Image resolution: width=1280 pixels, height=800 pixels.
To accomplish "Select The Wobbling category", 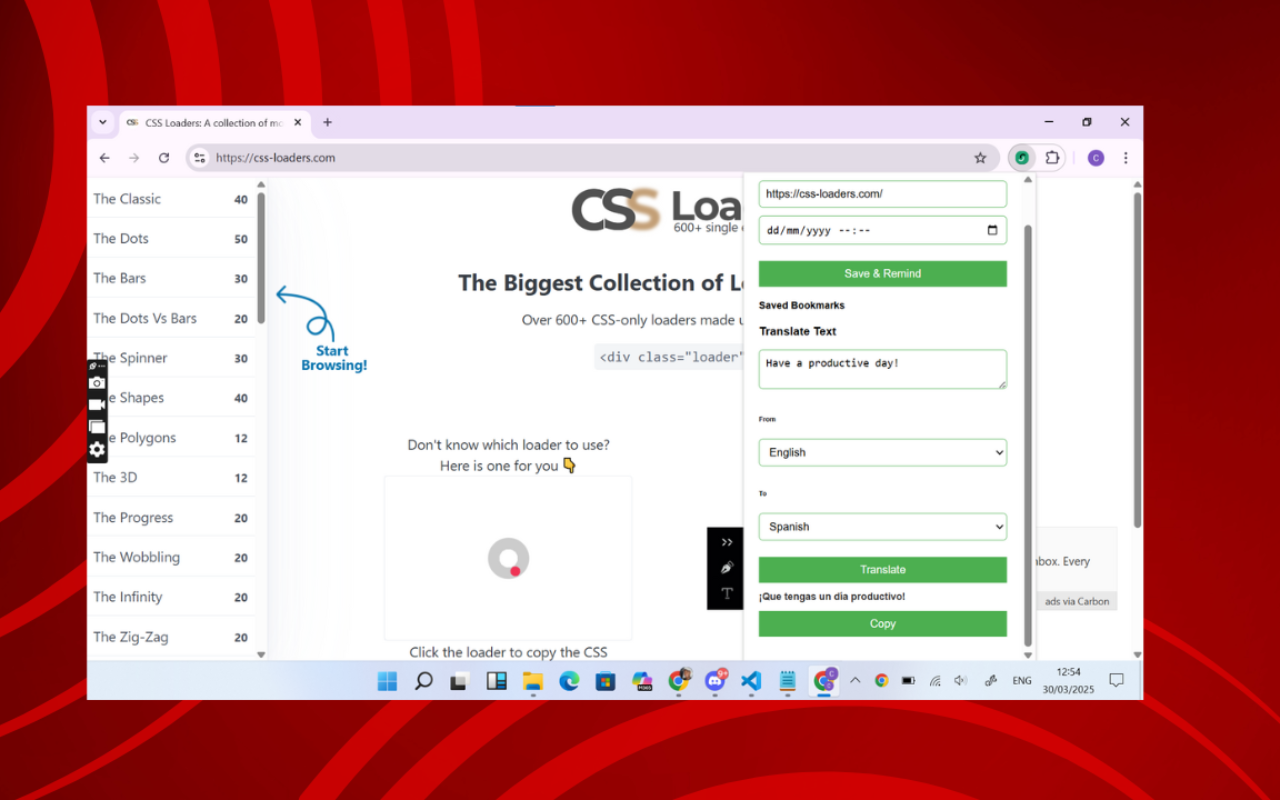I will click(x=171, y=558).
